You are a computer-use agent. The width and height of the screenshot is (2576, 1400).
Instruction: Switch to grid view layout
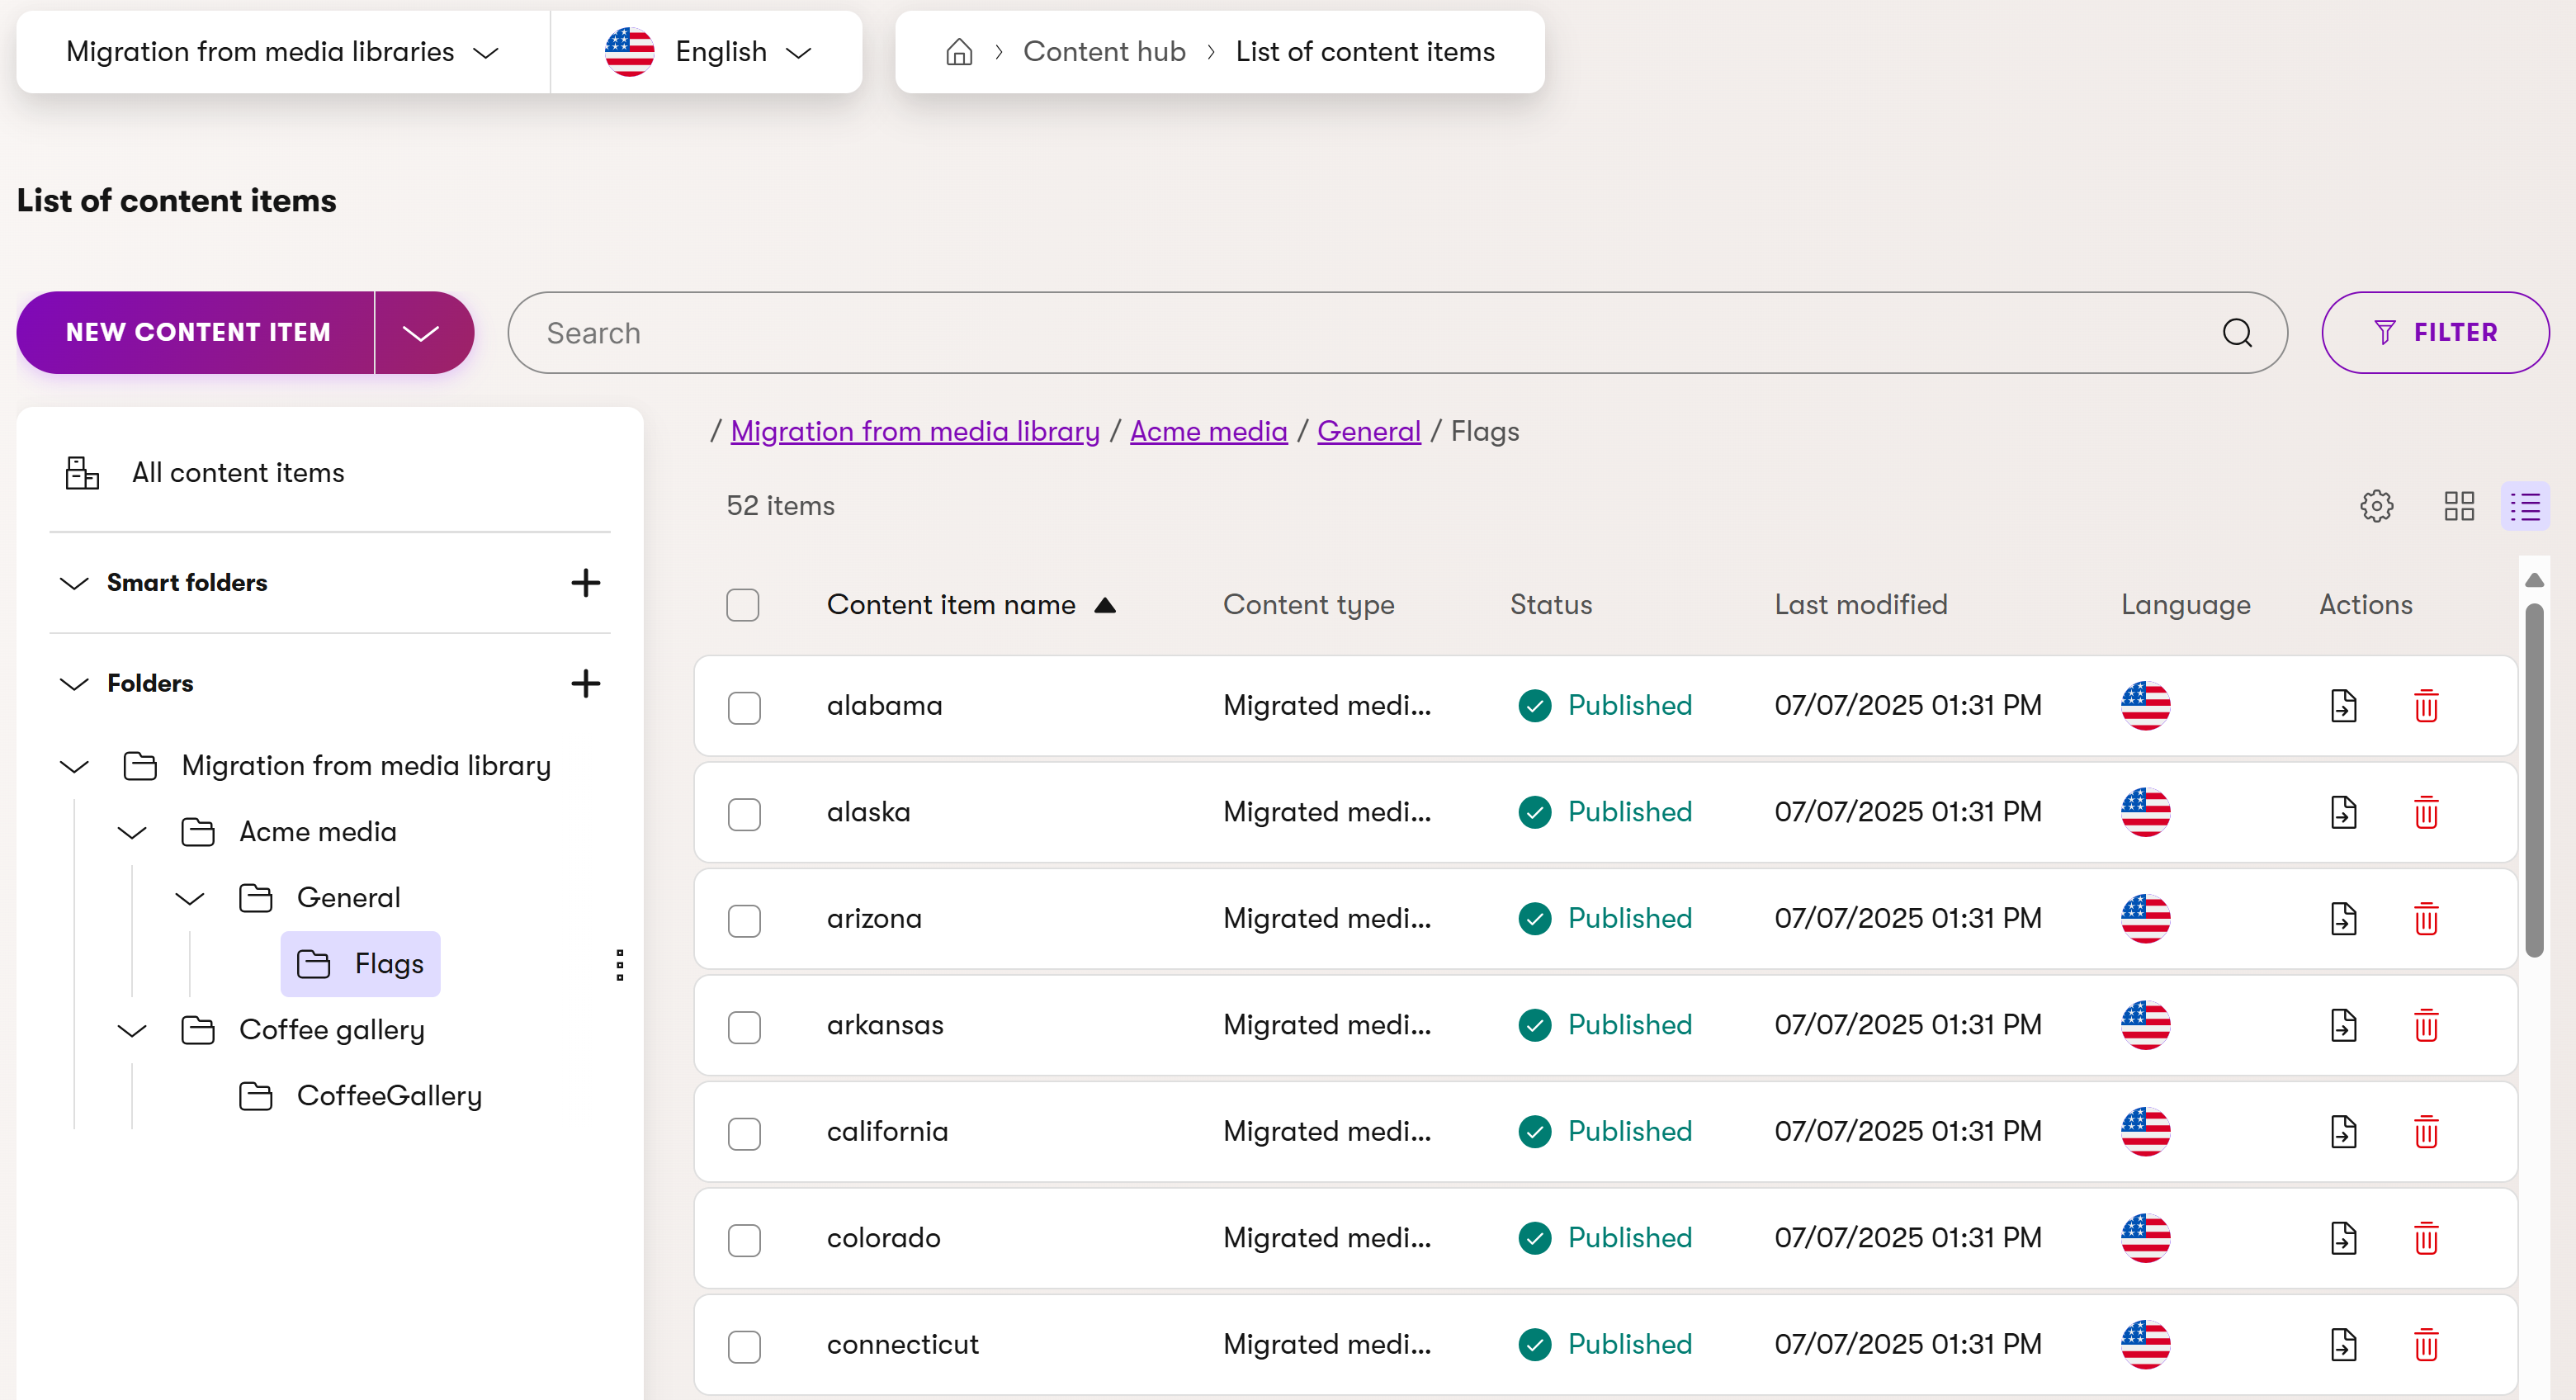2458,506
